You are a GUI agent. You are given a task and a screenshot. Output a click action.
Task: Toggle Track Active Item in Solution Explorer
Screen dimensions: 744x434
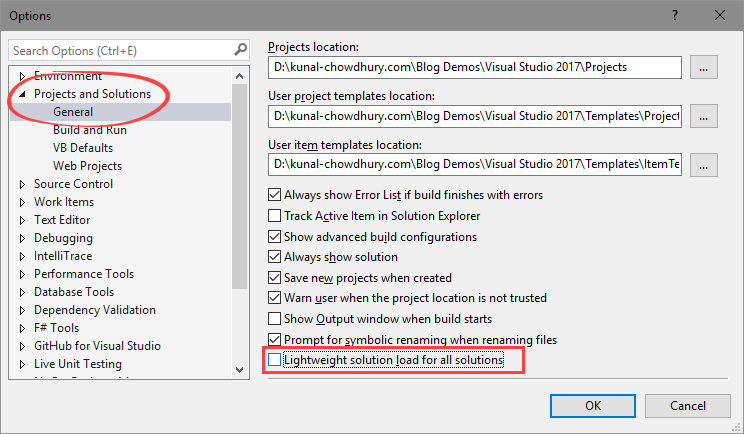pyautogui.click(x=275, y=216)
